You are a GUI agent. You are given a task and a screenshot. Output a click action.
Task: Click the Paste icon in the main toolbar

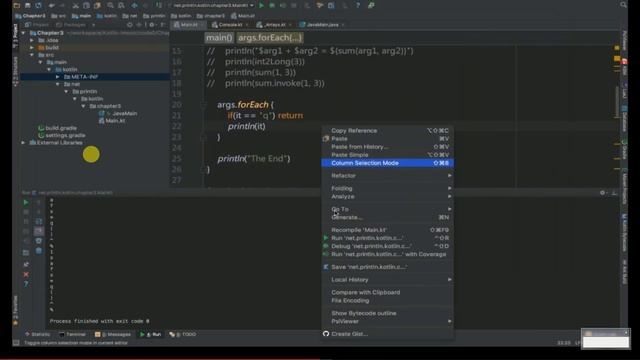coord(97,5)
